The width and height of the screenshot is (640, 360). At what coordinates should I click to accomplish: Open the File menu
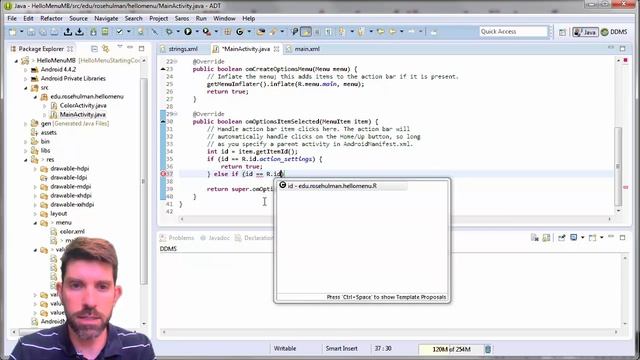(12, 18)
